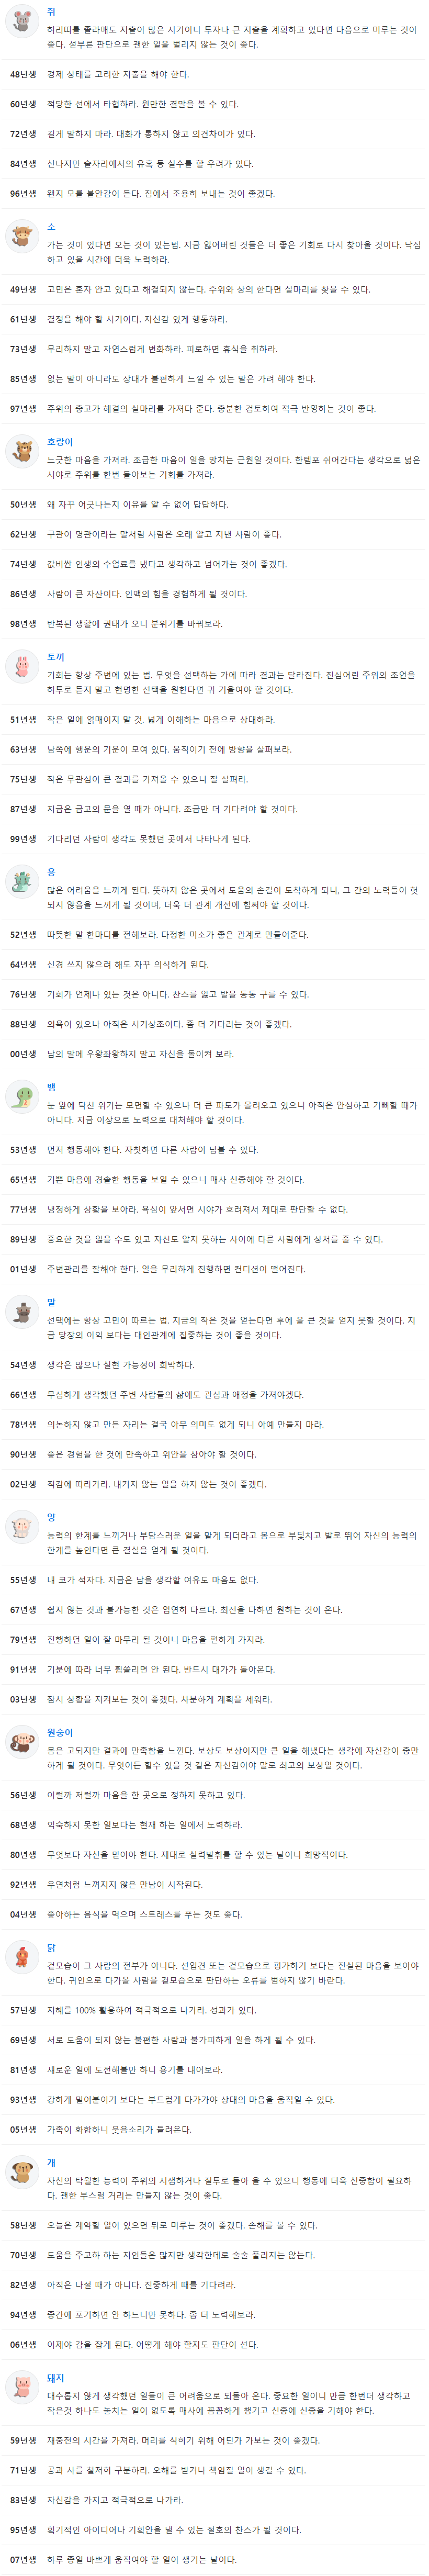The width and height of the screenshot is (429, 2576).
Task: Open the 원숭이 heading link
Action: coord(60,1731)
